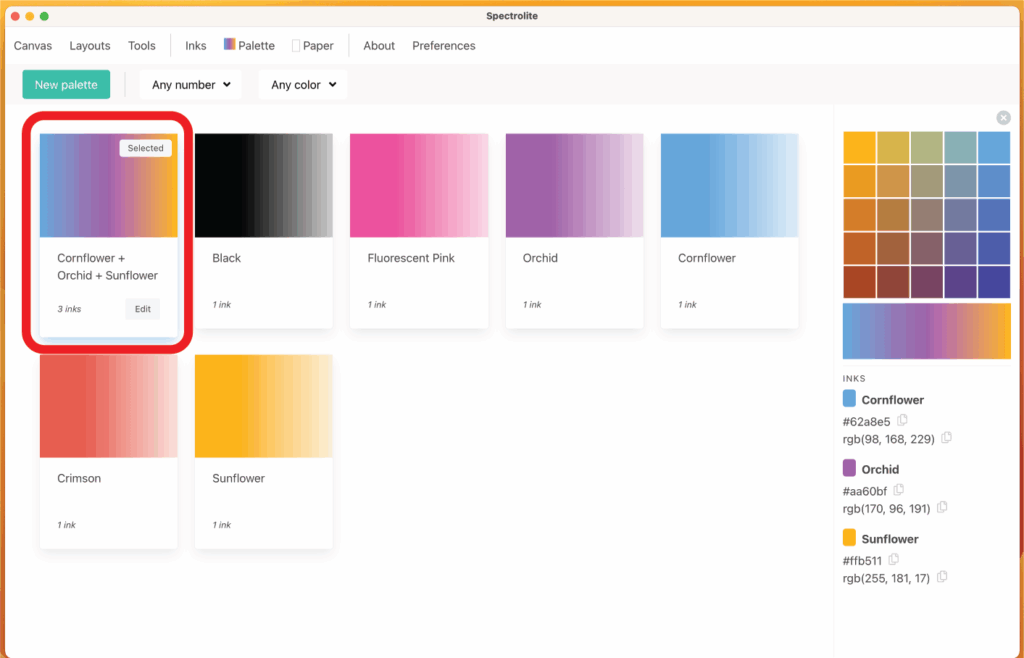Click the Sunflower ink color swatch
Viewport: 1024px width, 658px height.
(x=850, y=538)
